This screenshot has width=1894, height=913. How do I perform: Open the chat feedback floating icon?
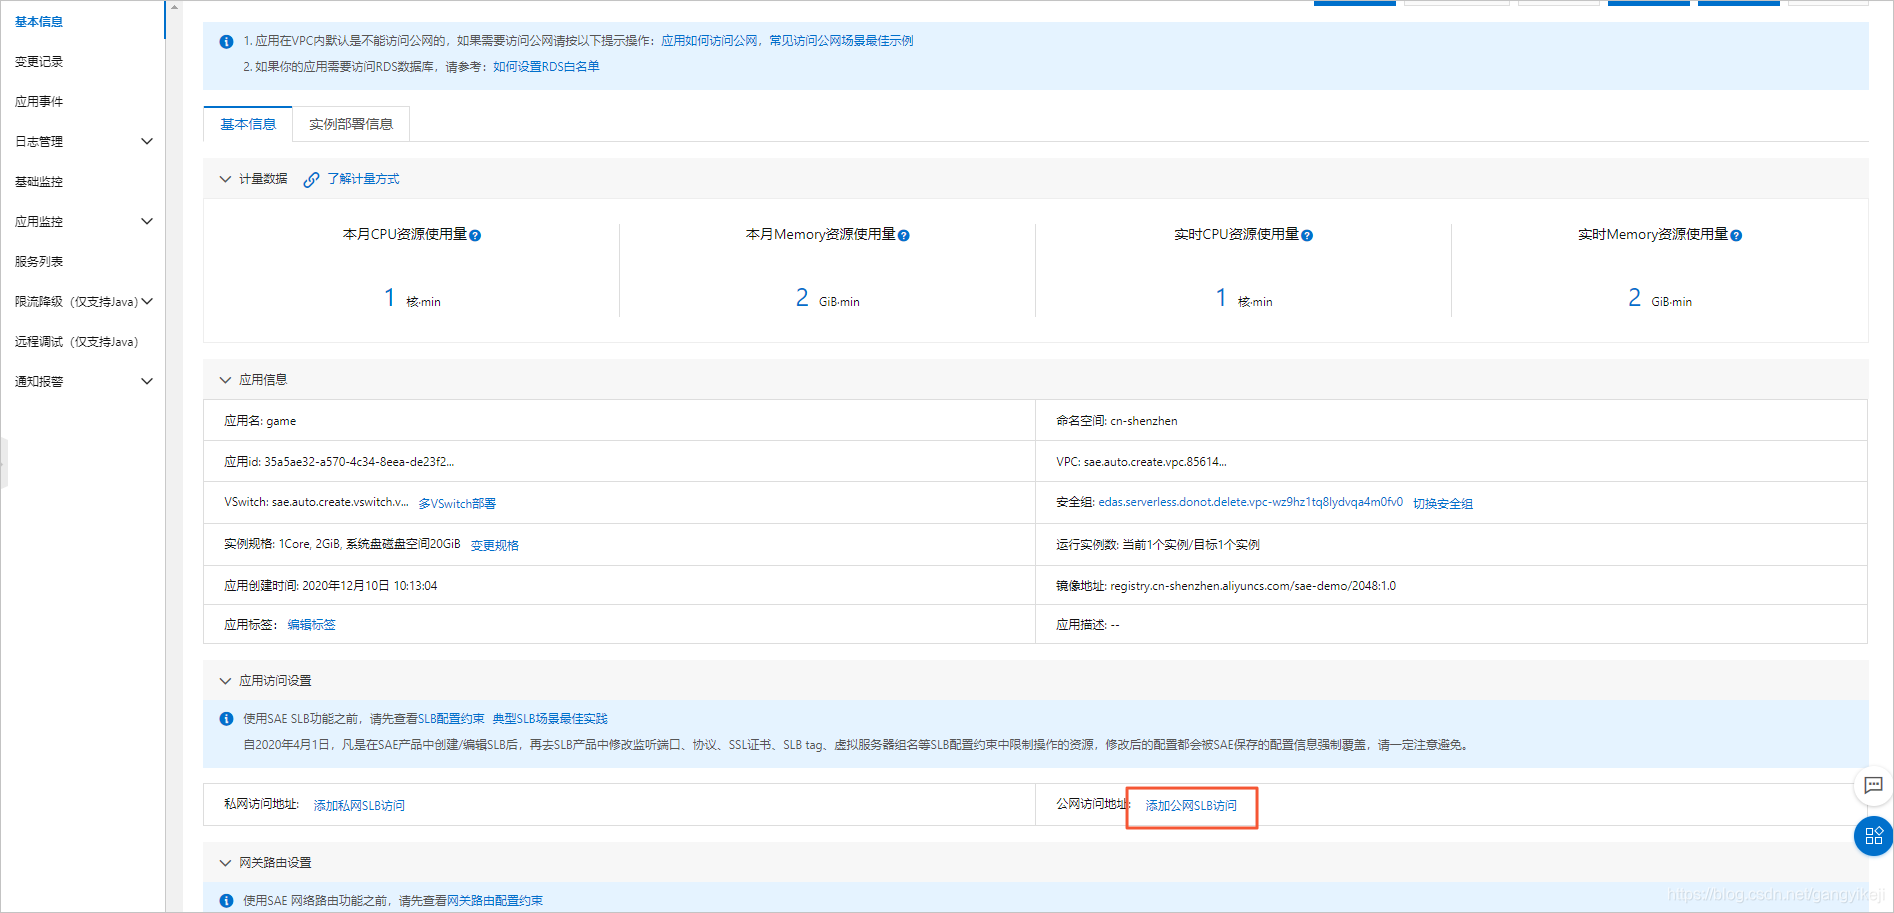click(x=1873, y=785)
